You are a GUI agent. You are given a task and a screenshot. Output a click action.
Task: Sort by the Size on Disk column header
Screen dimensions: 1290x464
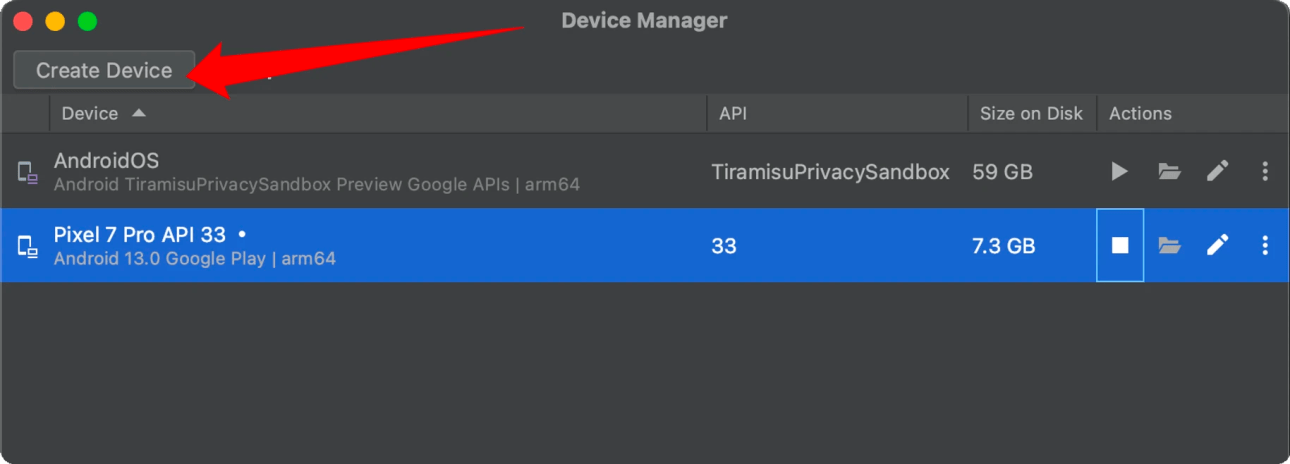(1031, 114)
